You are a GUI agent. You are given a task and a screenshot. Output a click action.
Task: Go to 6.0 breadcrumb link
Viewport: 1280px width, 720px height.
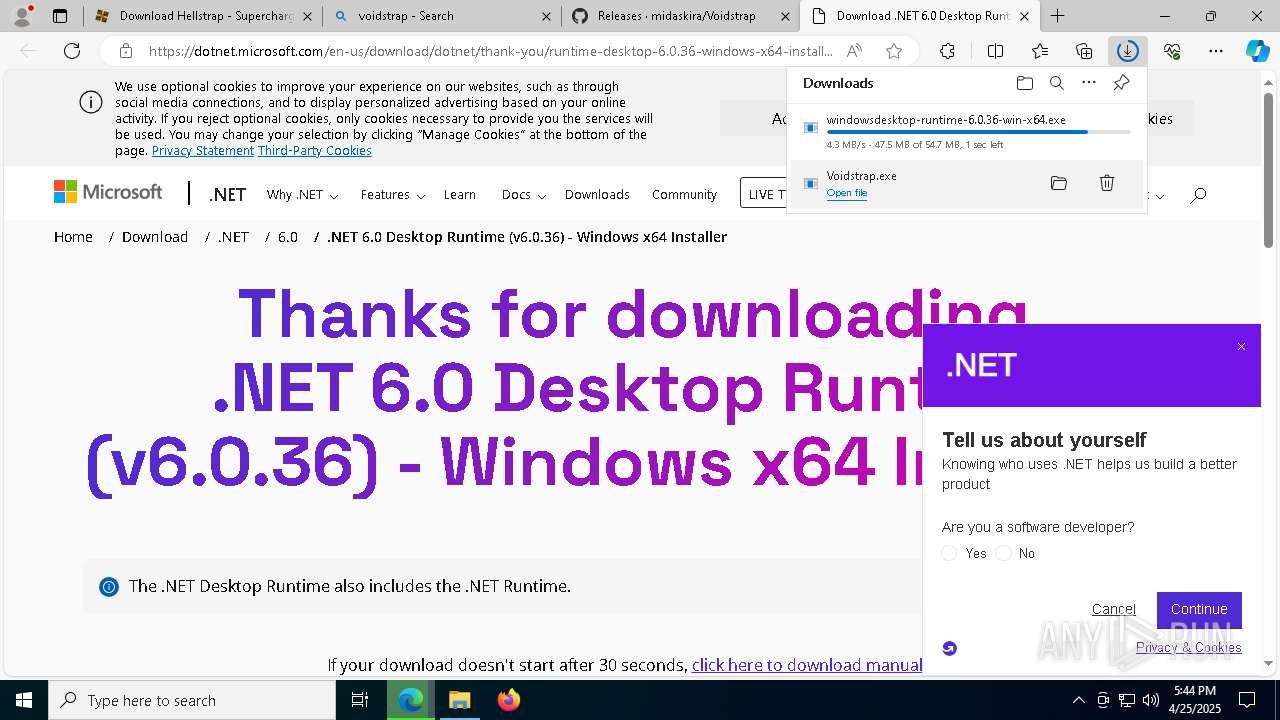pos(288,237)
